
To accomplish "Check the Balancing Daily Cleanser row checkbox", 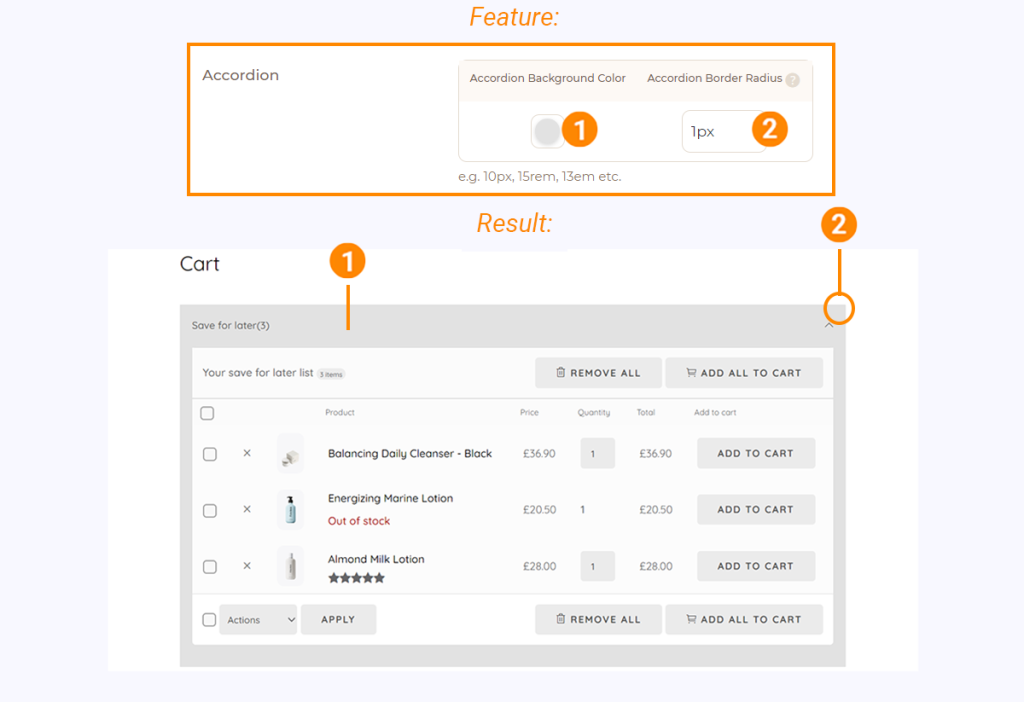I will pyautogui.click(x=210, y=454).
